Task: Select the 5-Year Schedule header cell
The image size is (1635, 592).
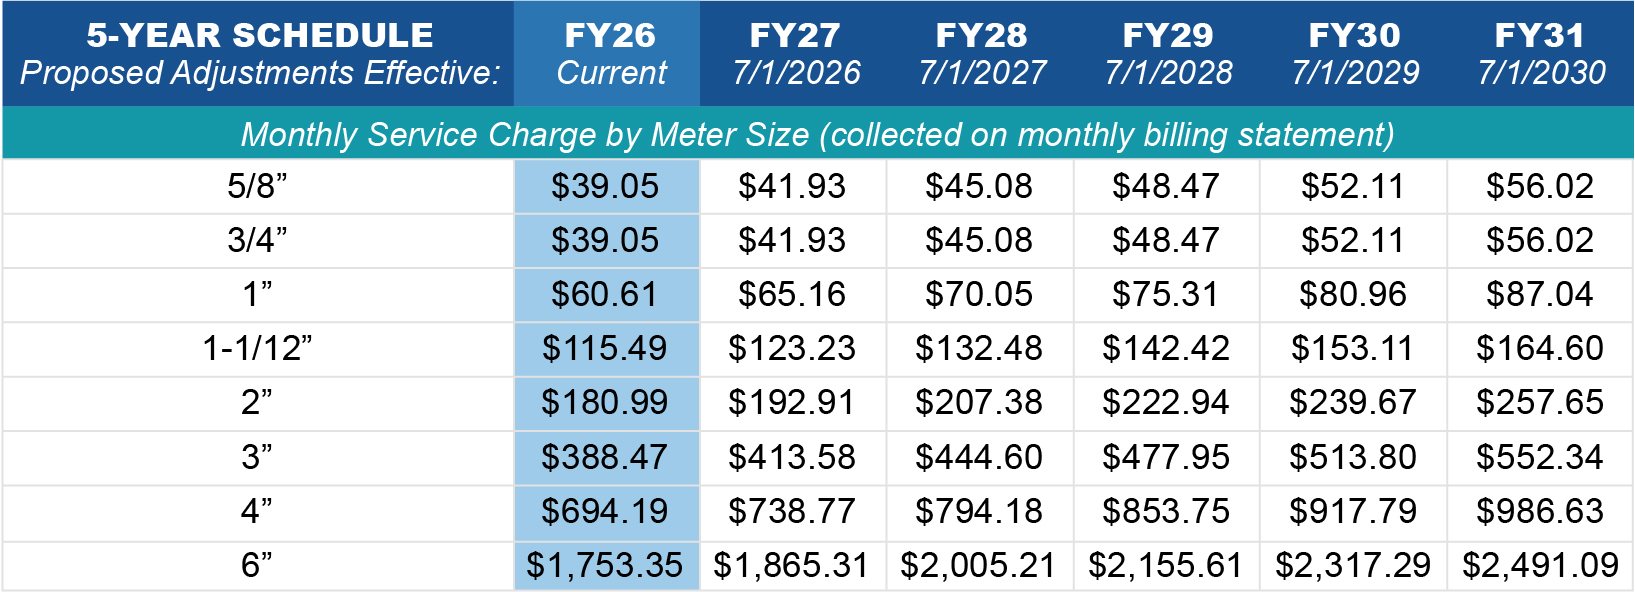Action: point(259,53)
